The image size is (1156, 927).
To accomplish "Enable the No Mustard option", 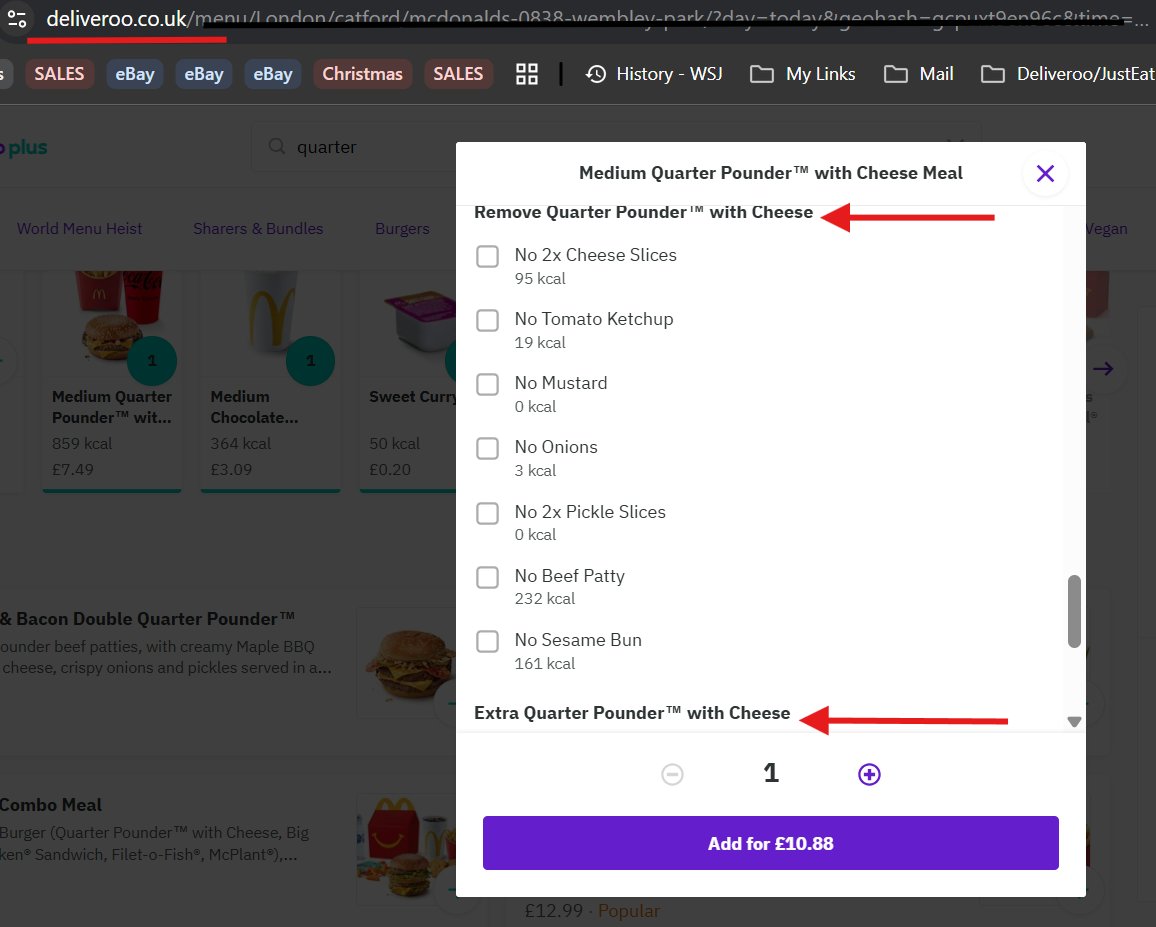I will click(x=487, y=384).
